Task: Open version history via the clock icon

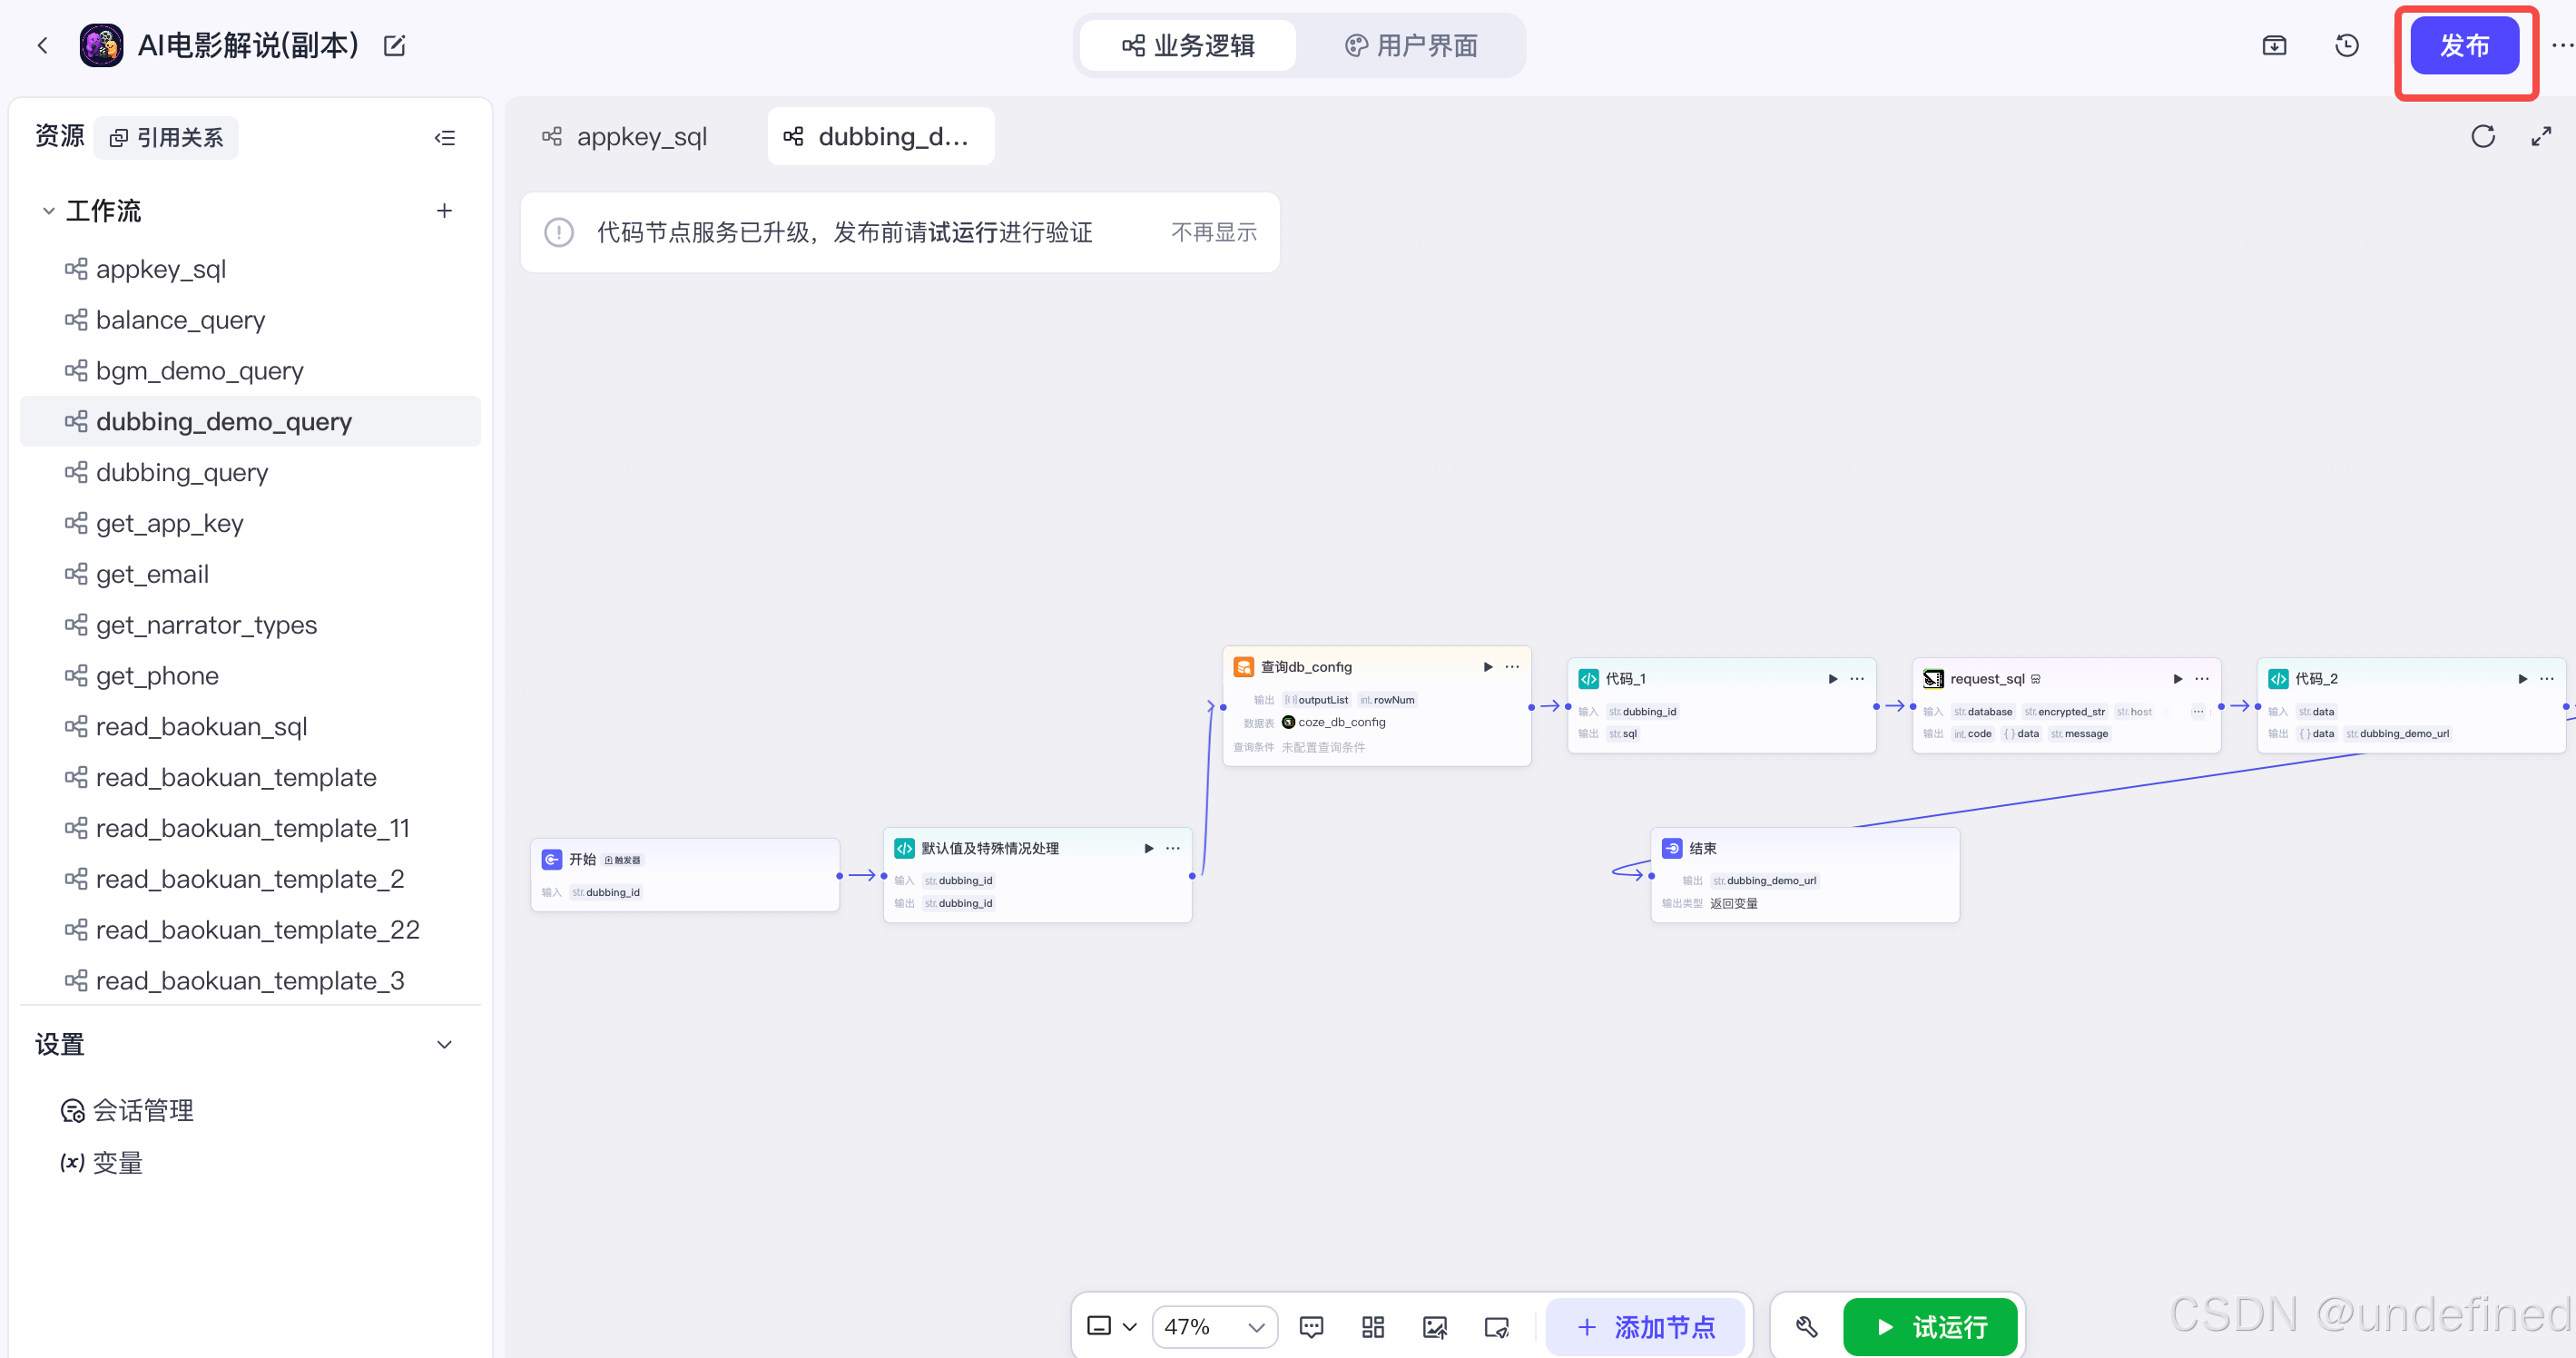Action: pyautogui.click(x=2347, y=45)
